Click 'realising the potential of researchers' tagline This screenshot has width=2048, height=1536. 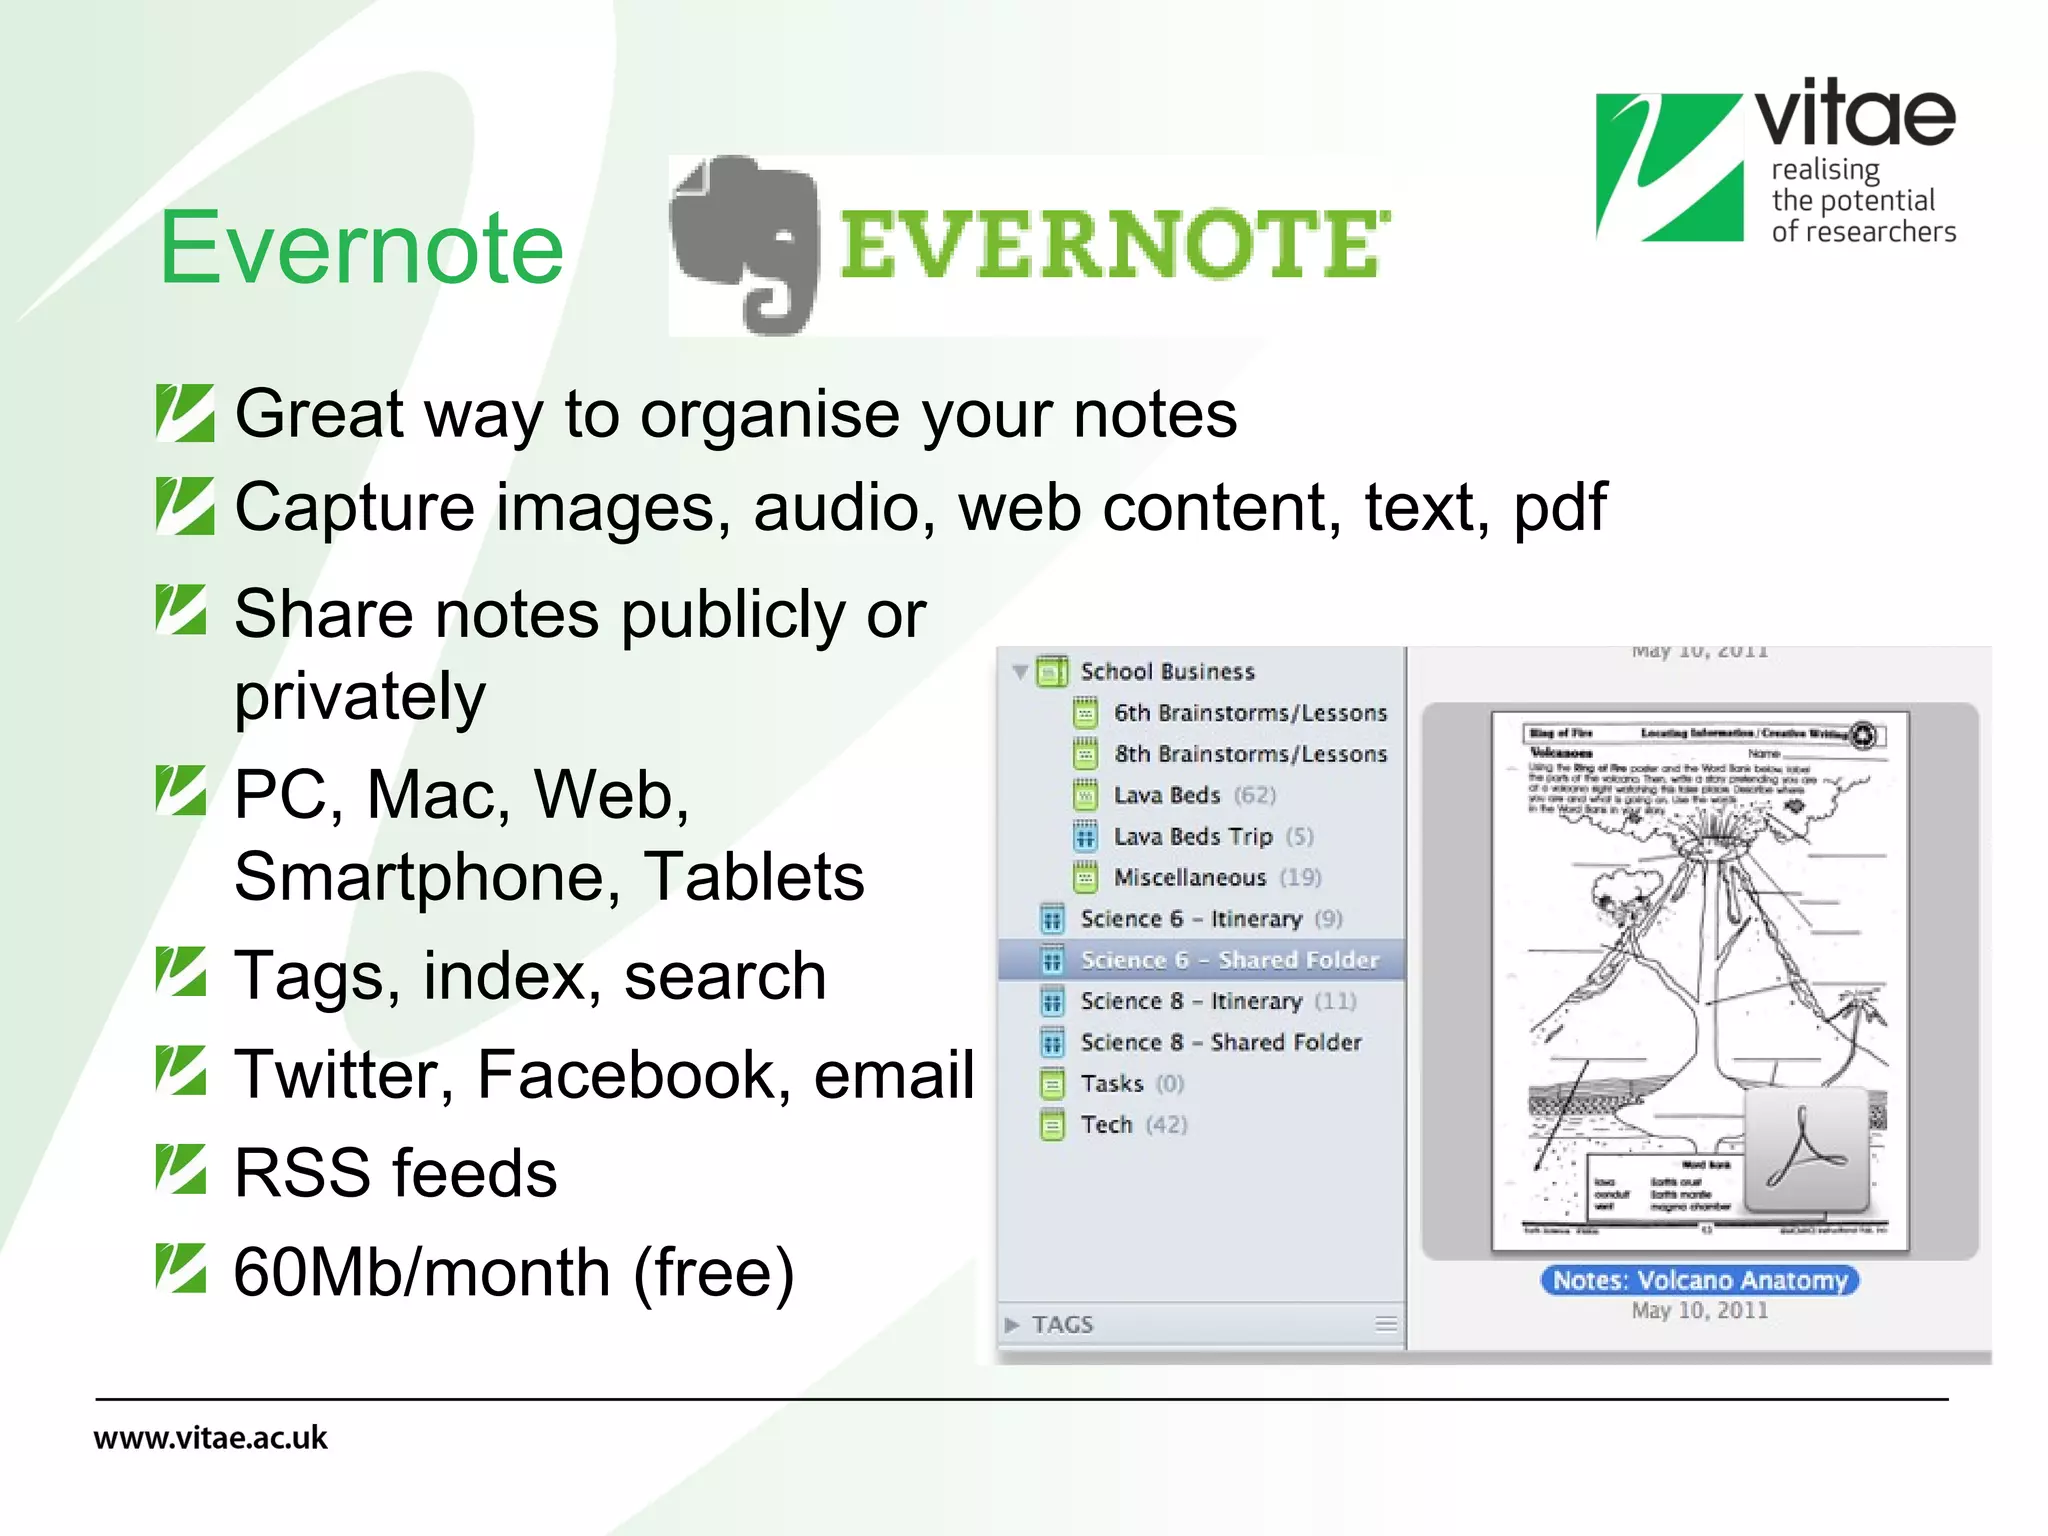(x=1864, y=201)
